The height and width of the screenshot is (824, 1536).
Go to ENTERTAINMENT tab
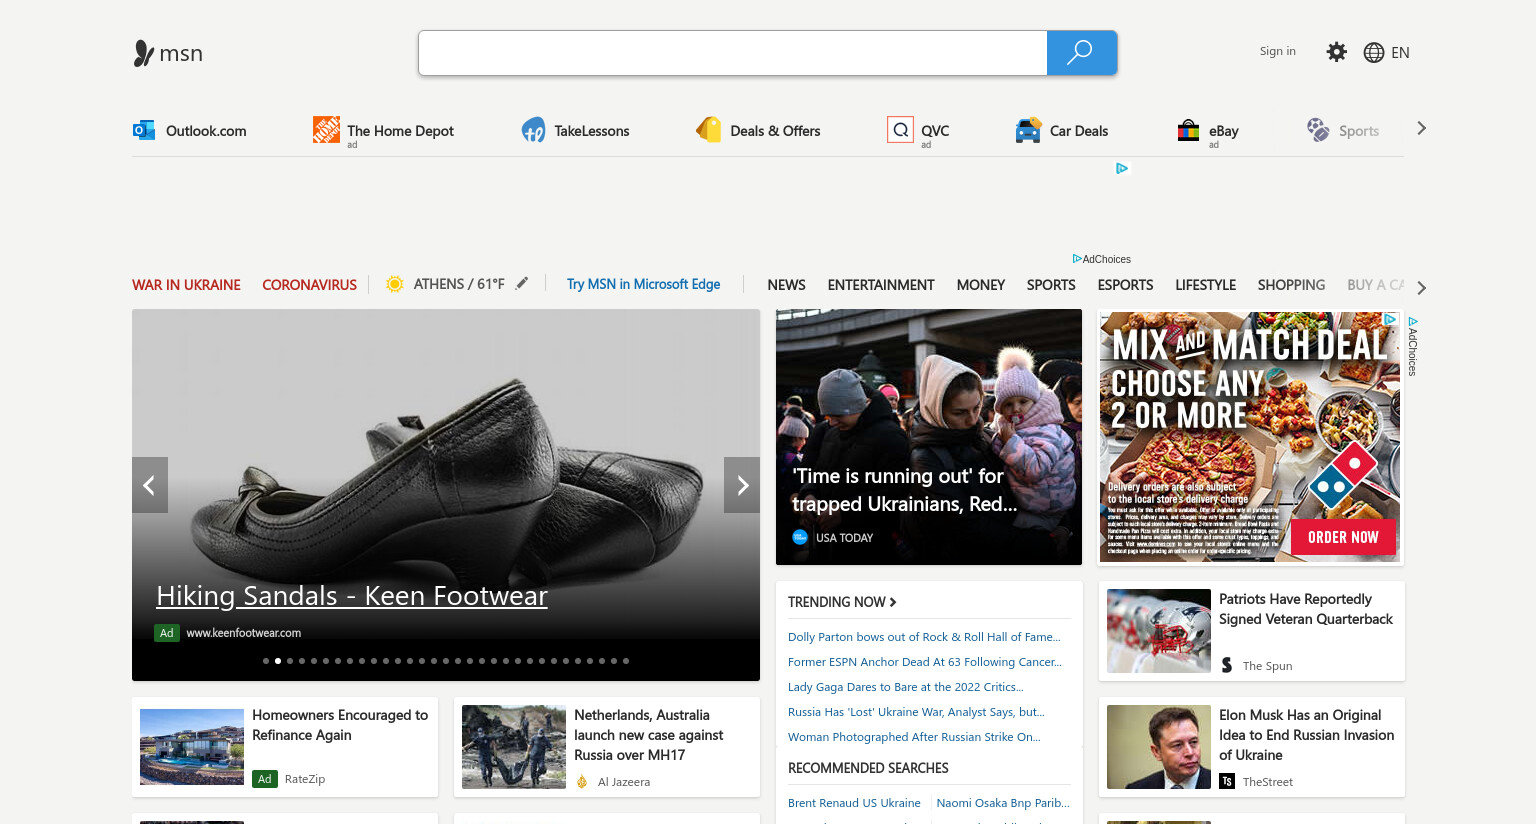[881, 285]
